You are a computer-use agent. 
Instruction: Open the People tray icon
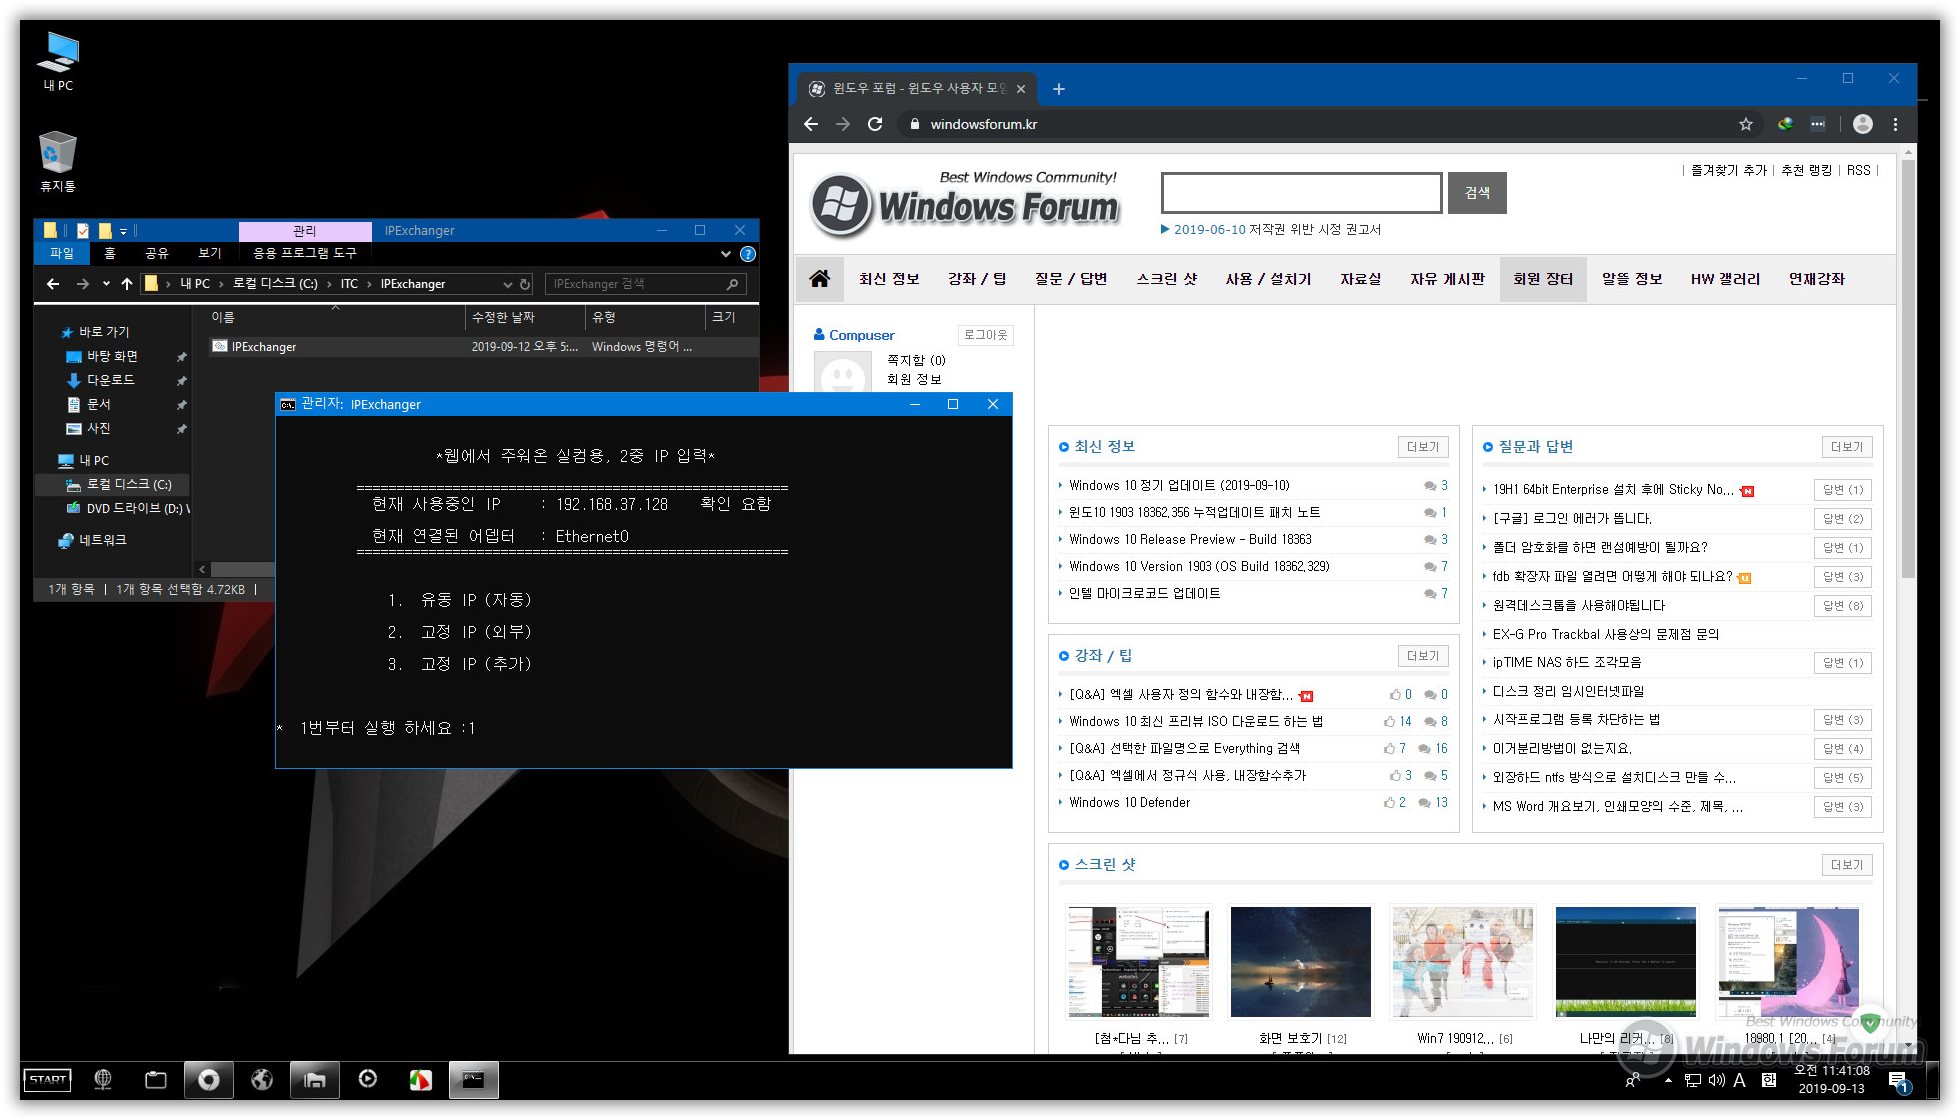click(x=1633, y=1080)
